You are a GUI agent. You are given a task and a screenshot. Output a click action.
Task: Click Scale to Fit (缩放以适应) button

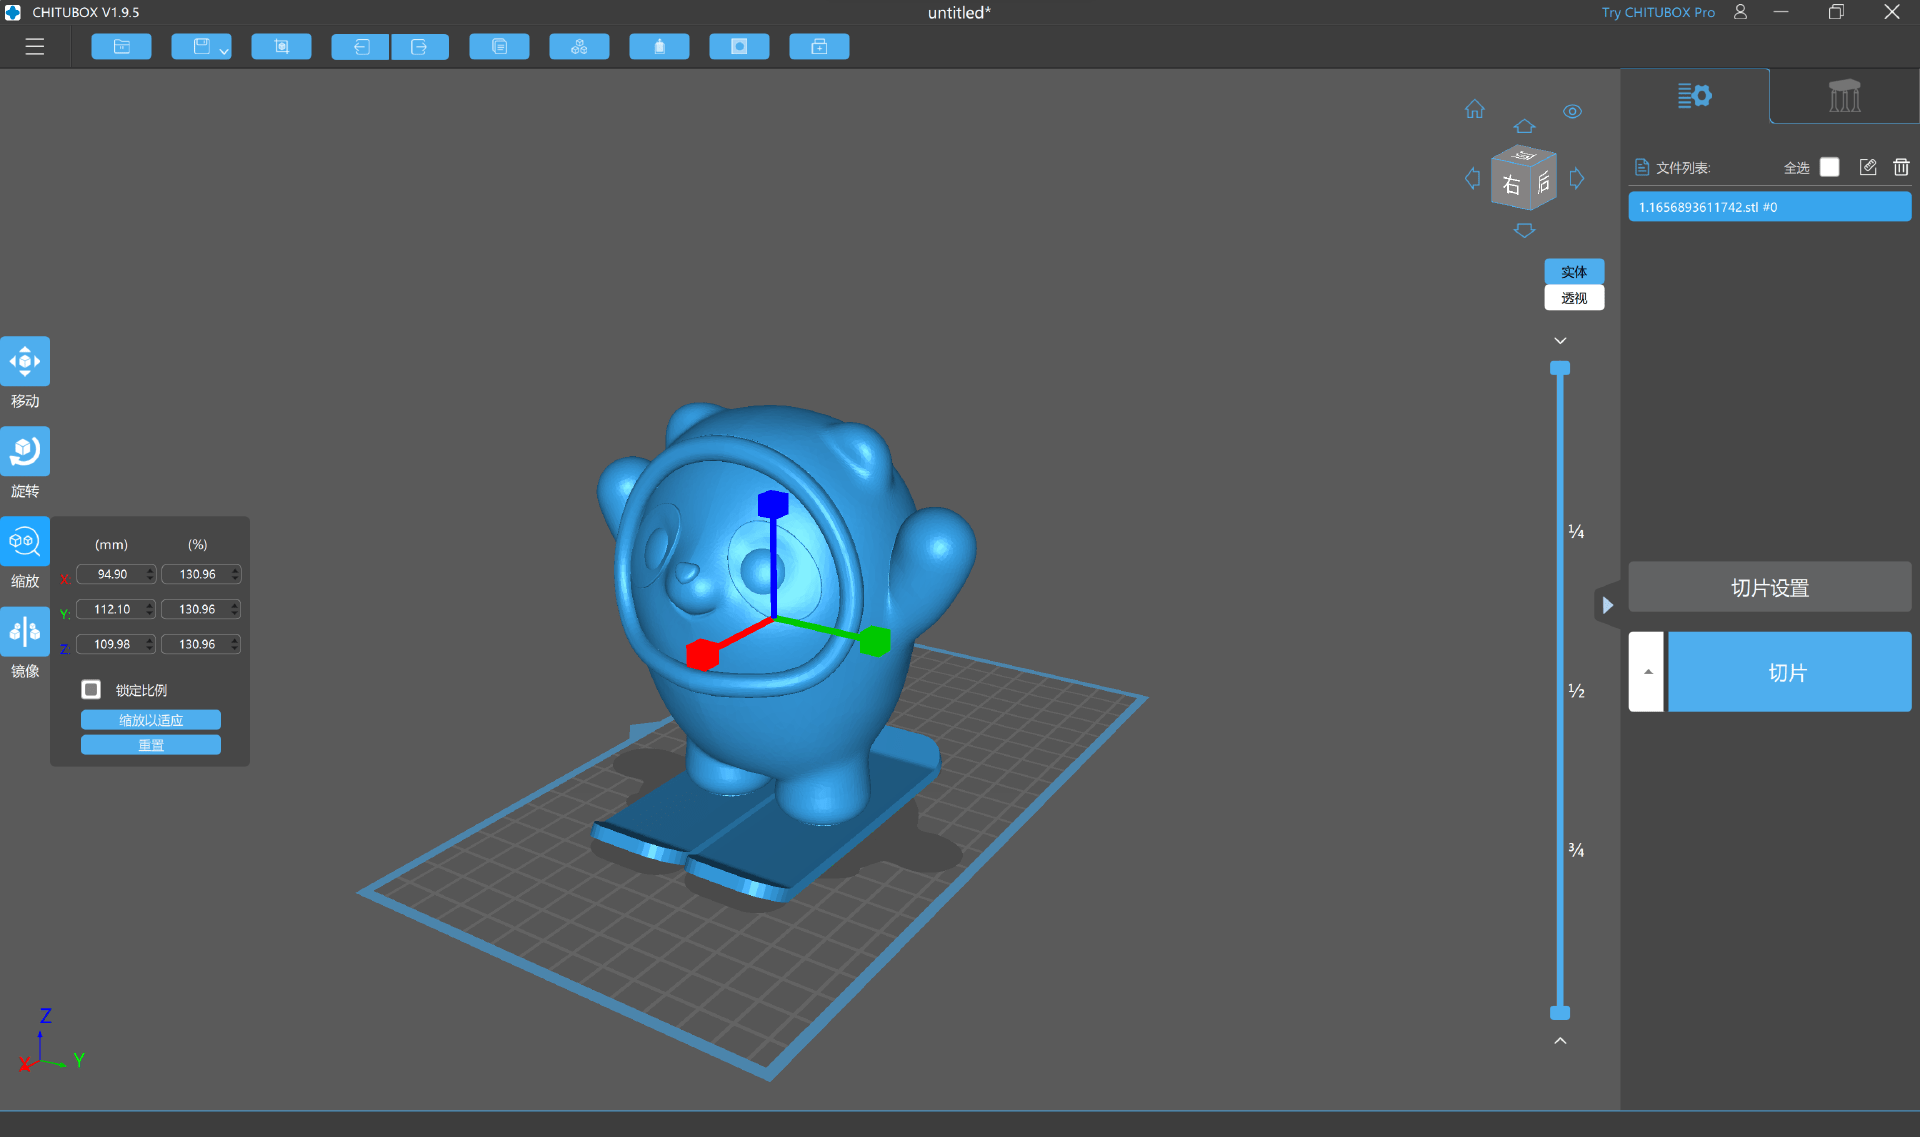click(151, 720)
